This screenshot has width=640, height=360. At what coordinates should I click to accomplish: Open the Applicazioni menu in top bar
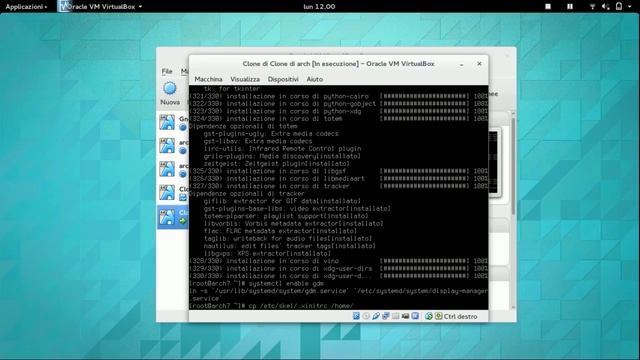coord(26,7)
